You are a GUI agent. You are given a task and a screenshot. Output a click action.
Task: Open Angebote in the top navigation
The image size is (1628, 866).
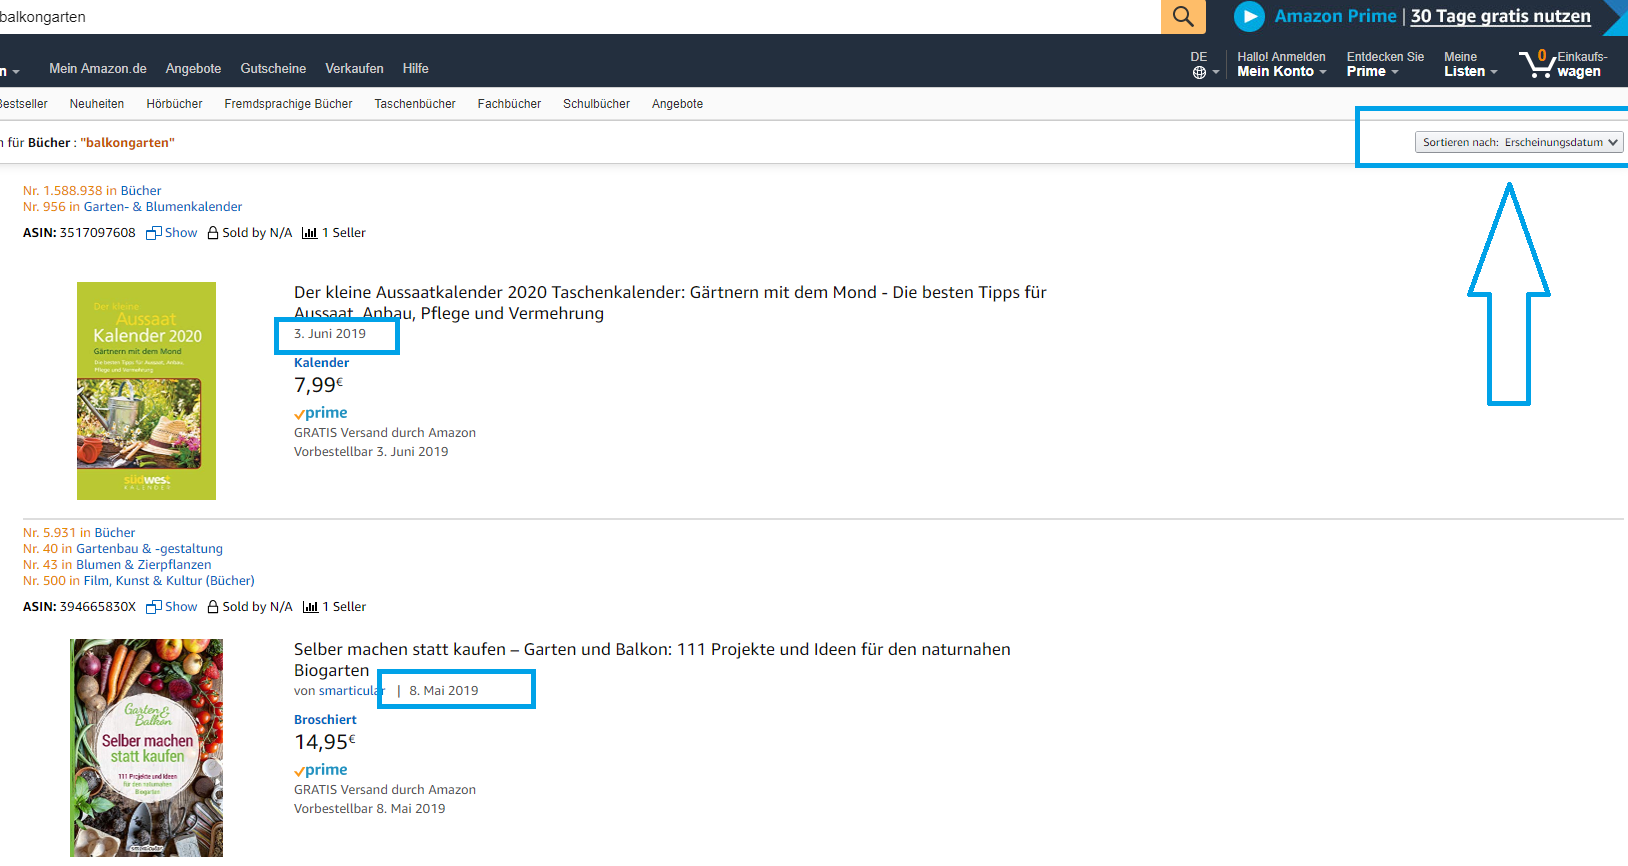tap(193, 68)
